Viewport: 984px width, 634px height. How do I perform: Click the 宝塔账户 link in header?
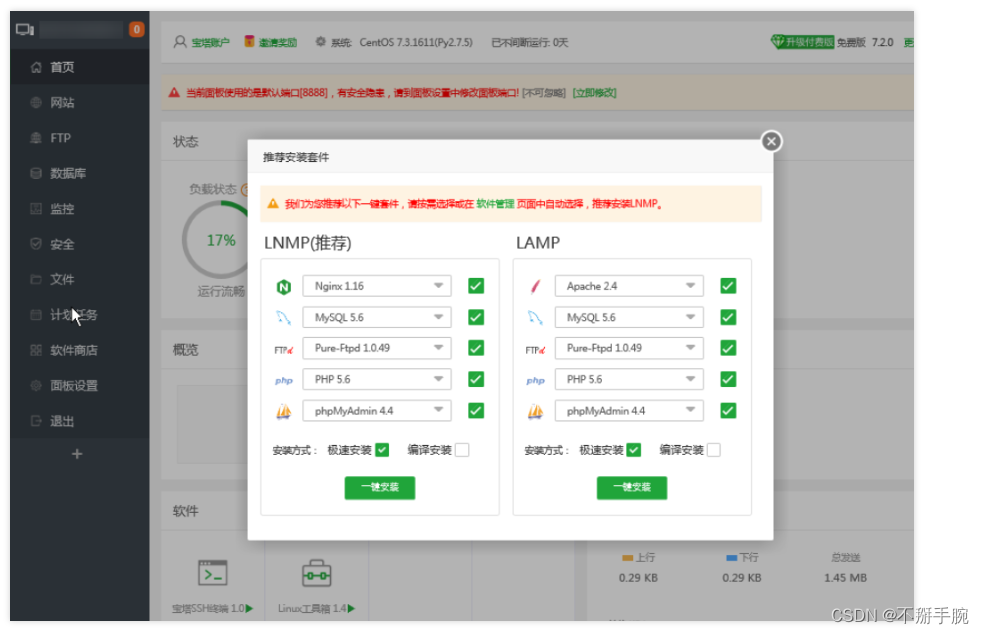(210, 43)
